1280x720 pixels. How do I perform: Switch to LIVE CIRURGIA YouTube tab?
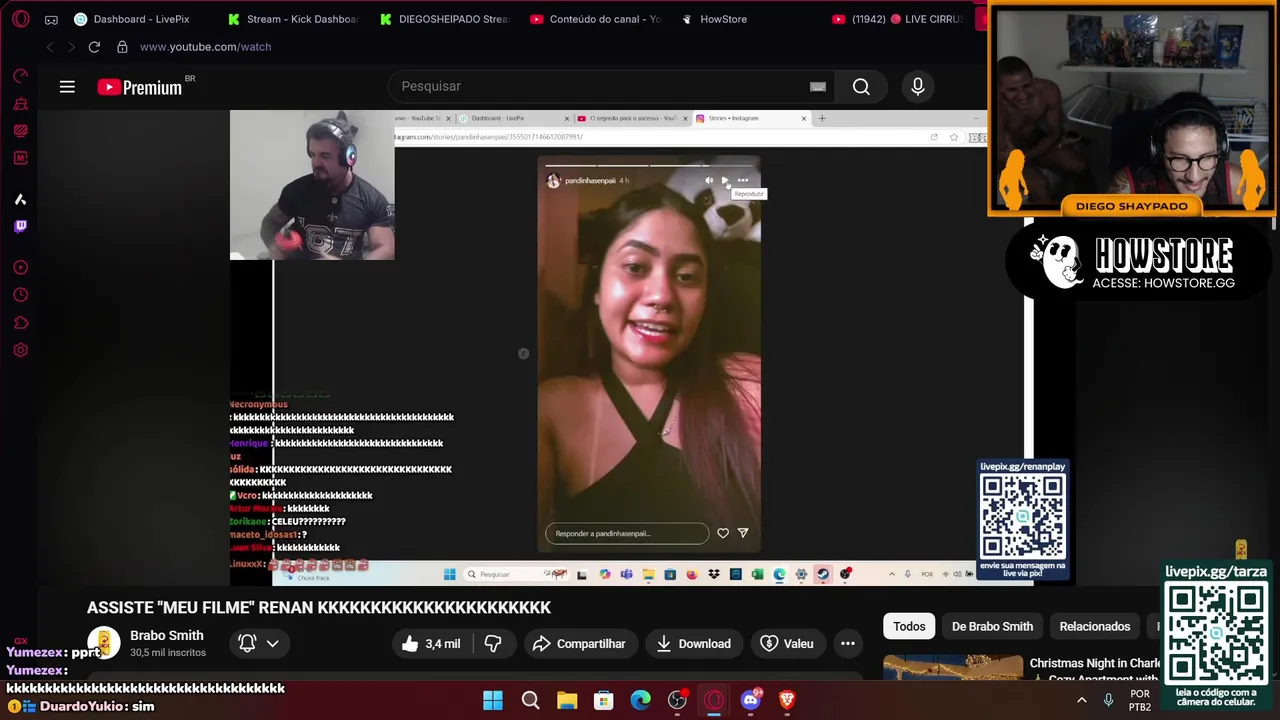(x=898, y=19)
